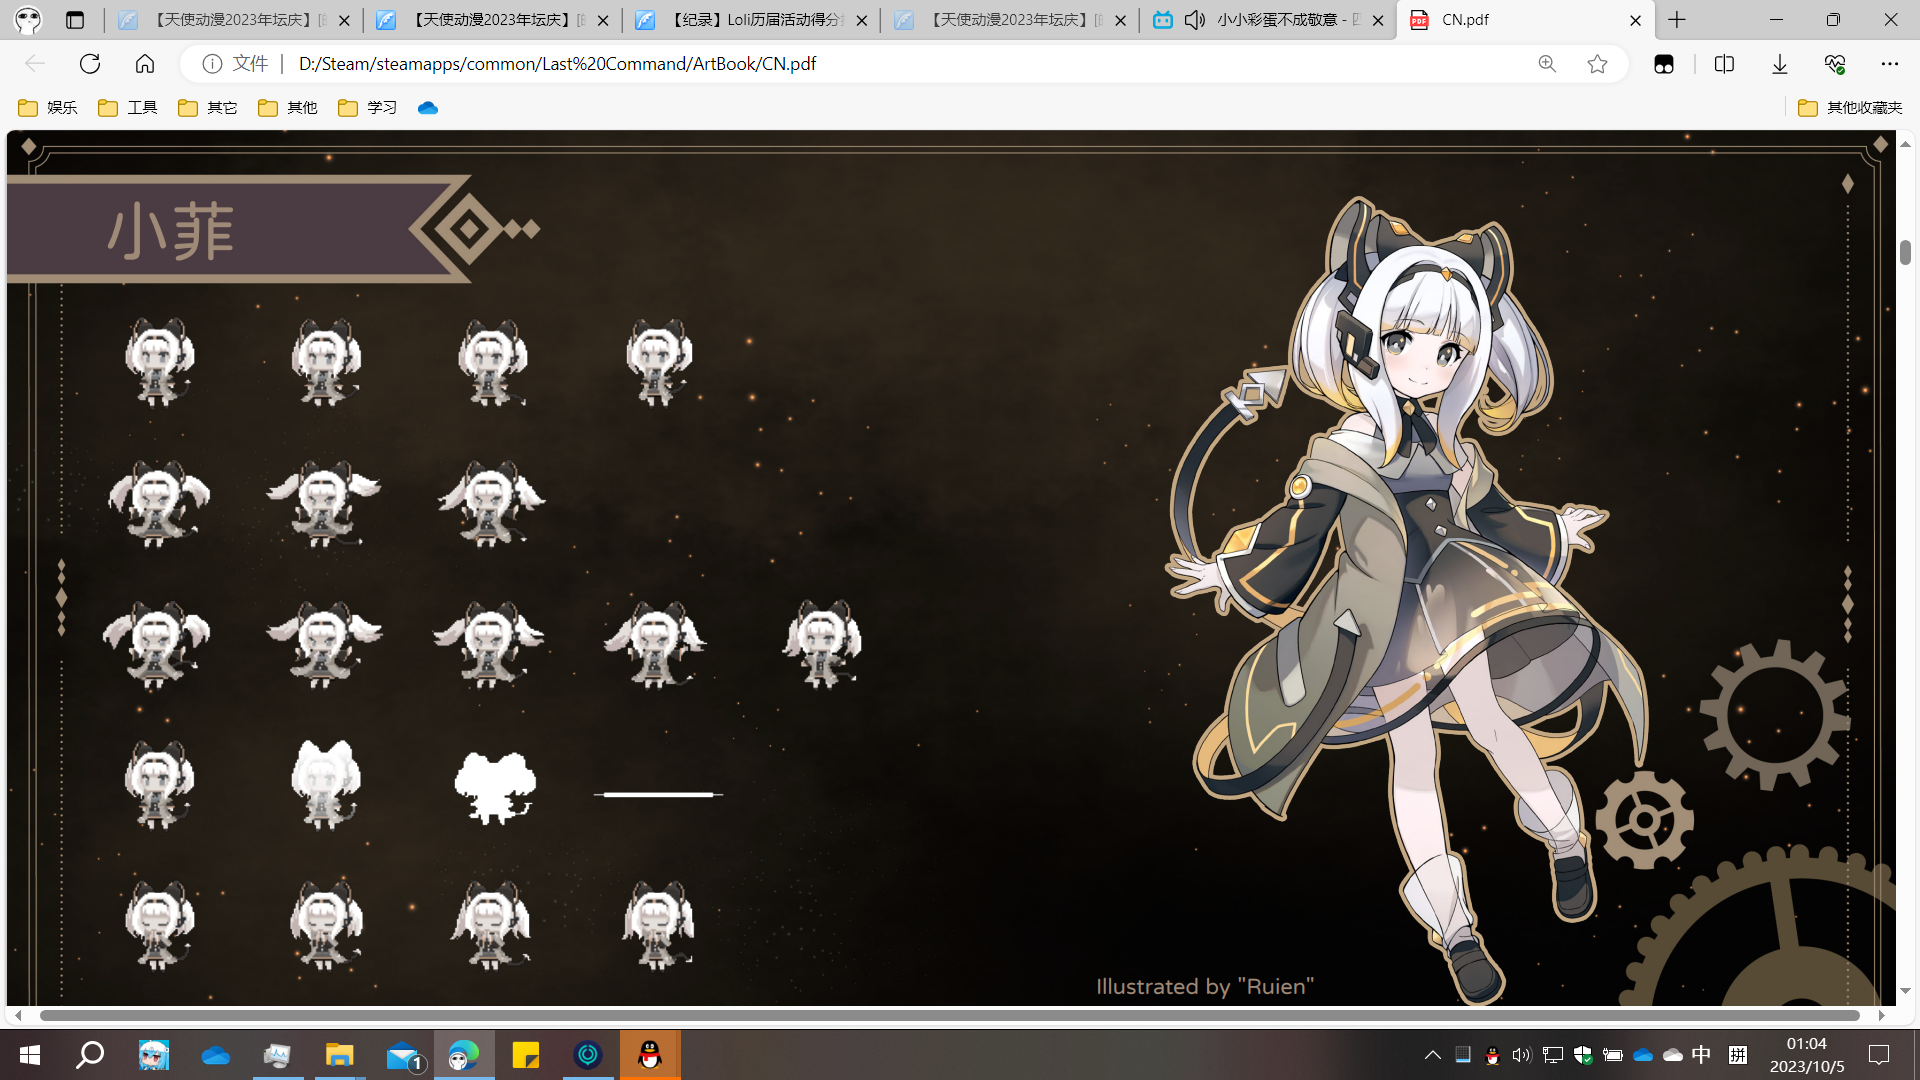1920x1080 pixels.
Task: Go to home page icon
Action: coord(145,64)
